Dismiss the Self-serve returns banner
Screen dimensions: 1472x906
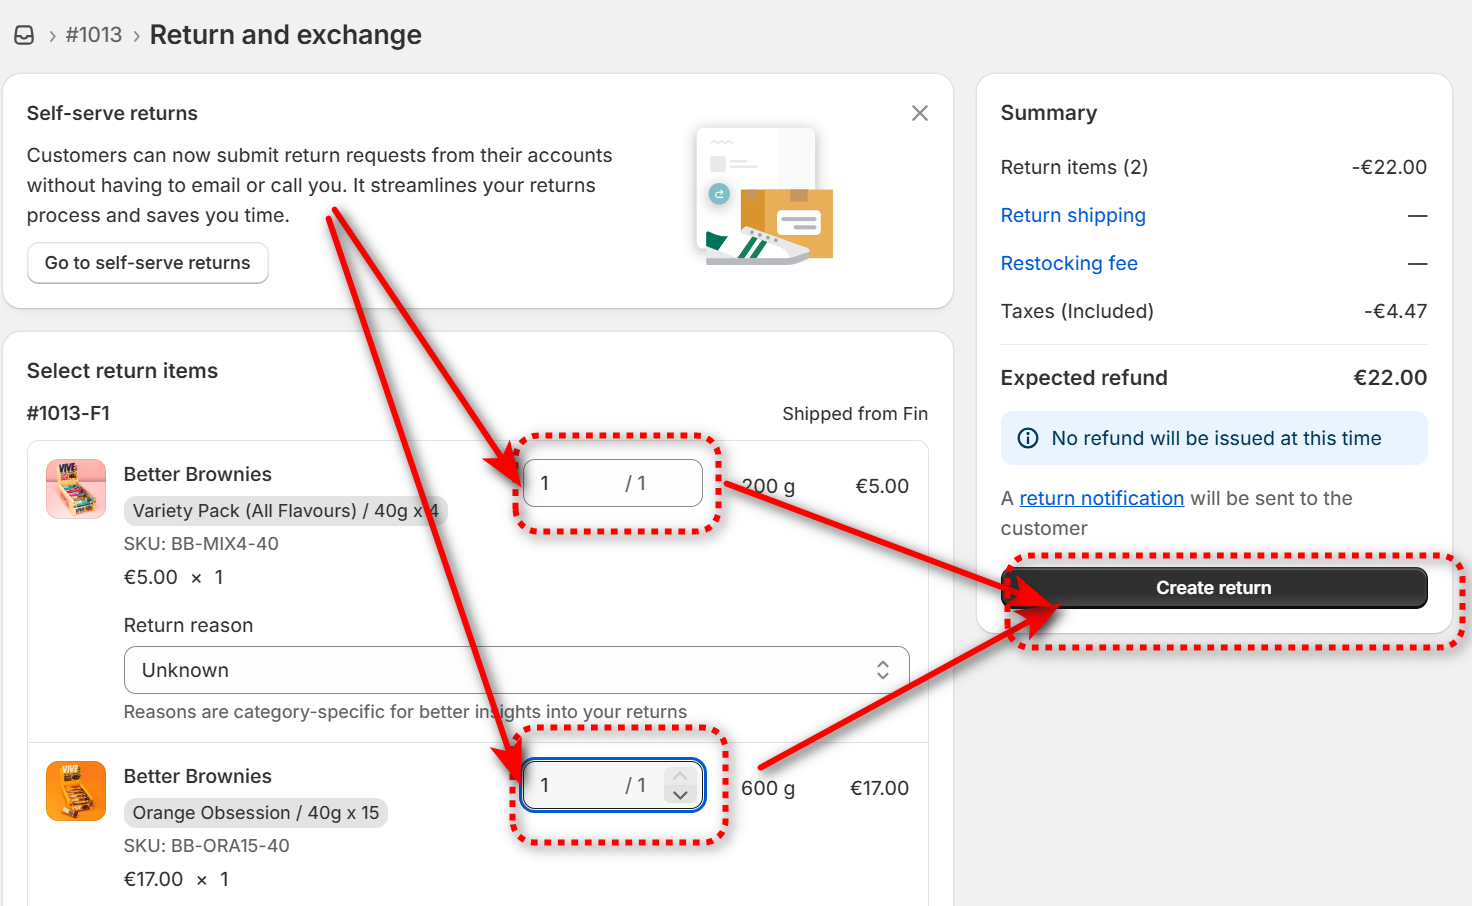point(919,113)
